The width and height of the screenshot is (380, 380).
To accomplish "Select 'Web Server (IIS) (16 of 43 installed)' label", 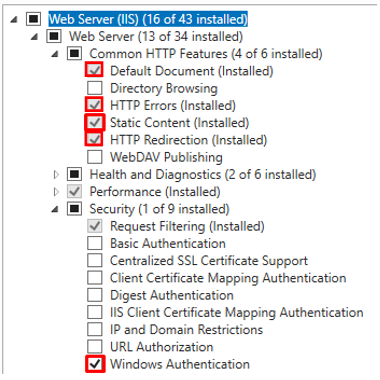I will [148, 19].
